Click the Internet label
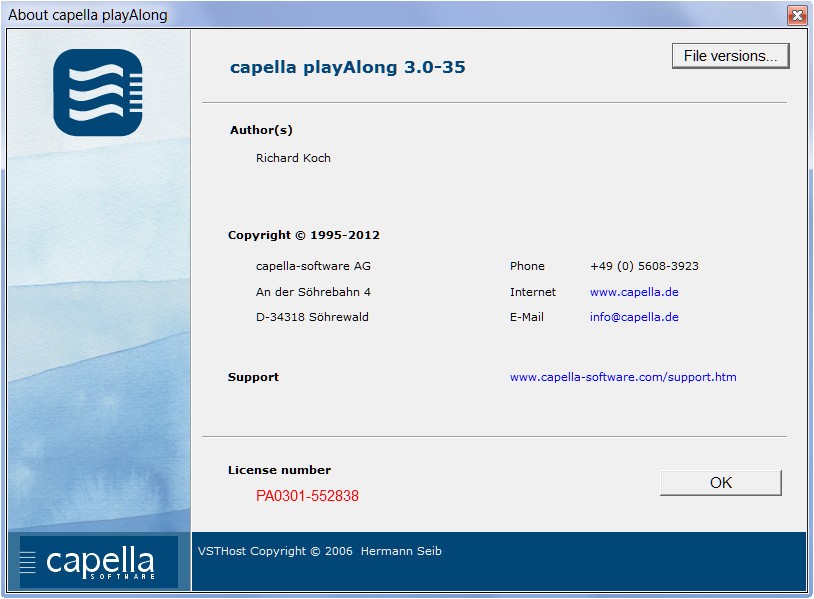 [x=533, y=292]
